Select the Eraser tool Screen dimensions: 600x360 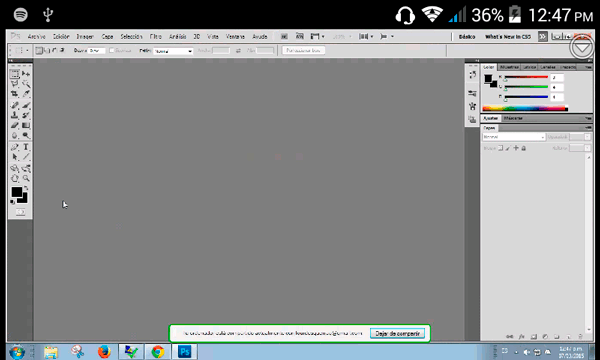[15, 125]
